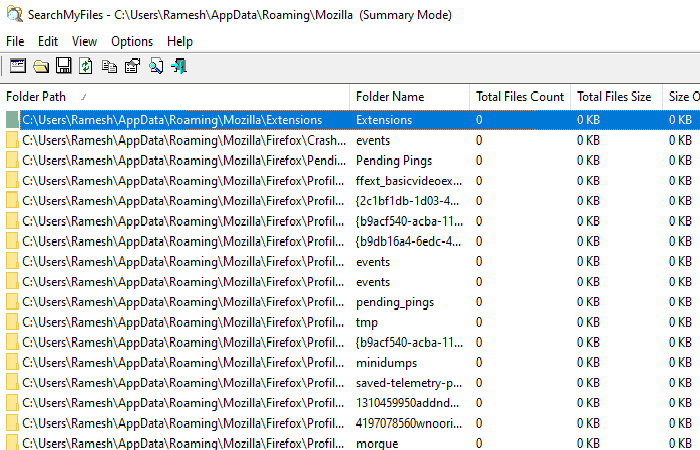Click the floppy disk Save icon
The width and height of the screenshot is (700, 450).
[63, 66]
